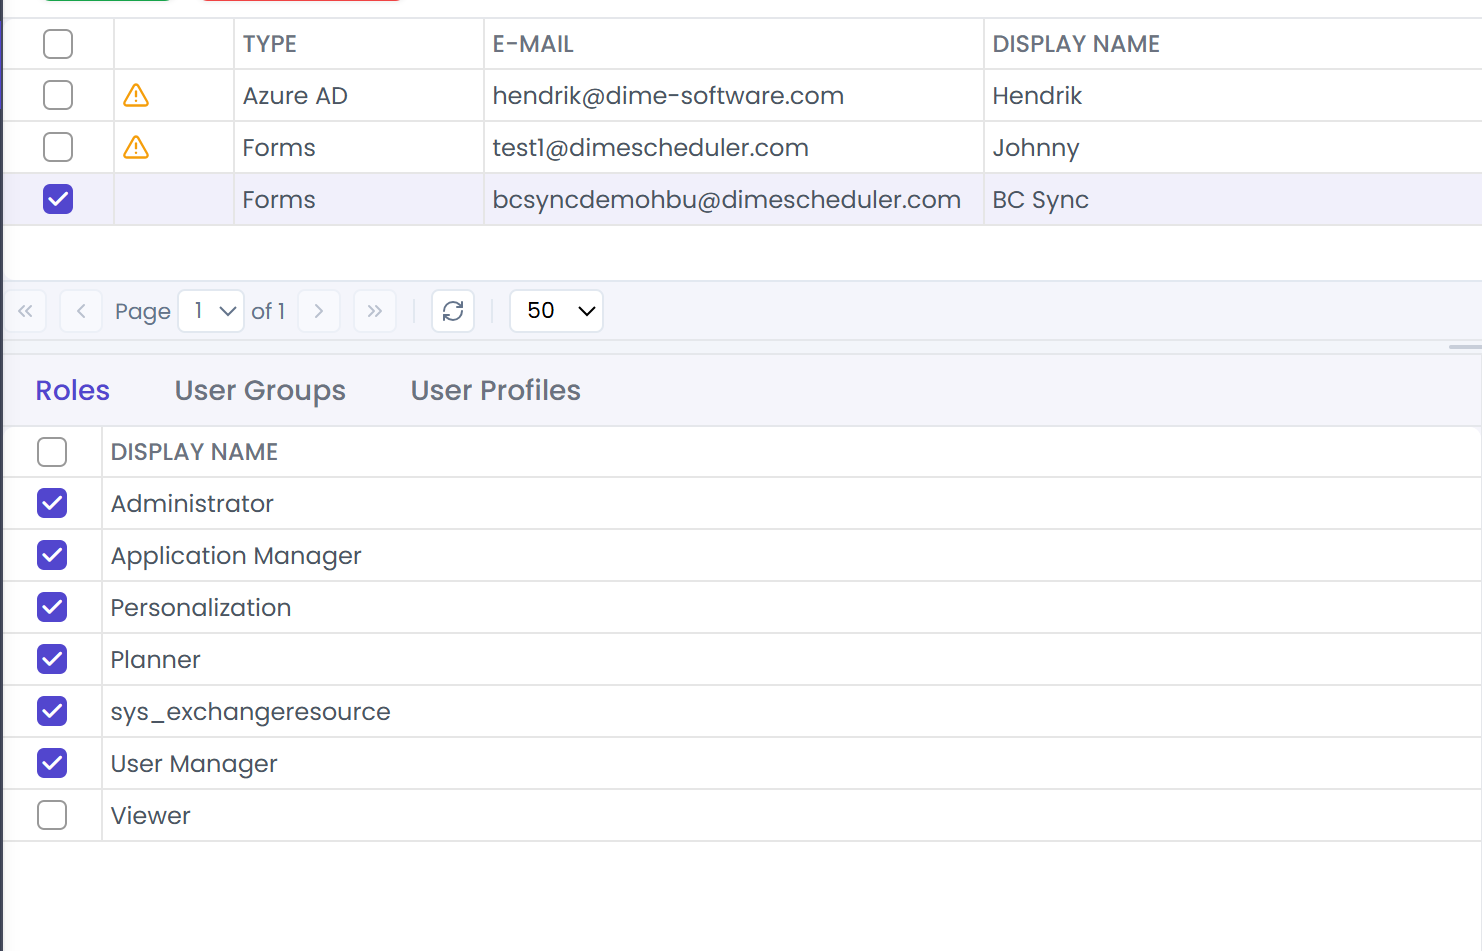
Task: Click the Forms type cell for Johnny
Action: pyautogui.click(x=359, y=148)
